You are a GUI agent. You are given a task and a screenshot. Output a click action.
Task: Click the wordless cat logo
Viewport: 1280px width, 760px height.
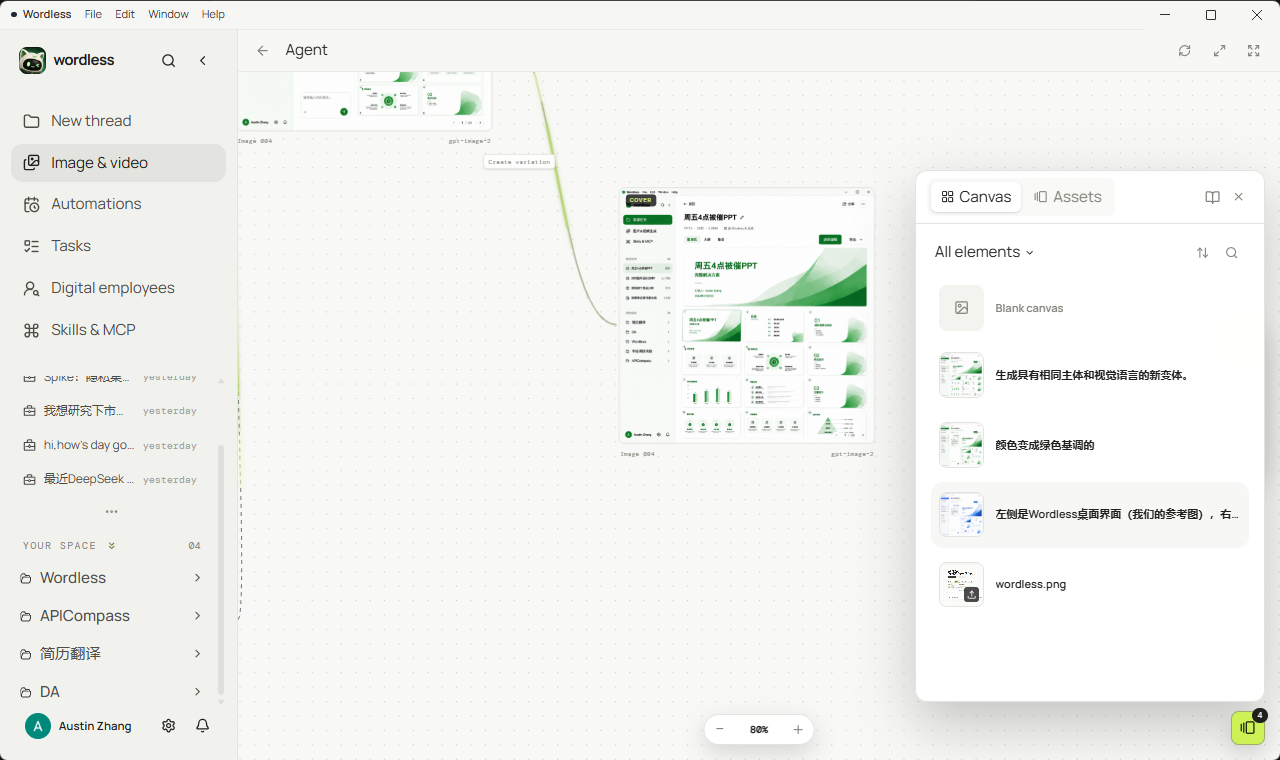(32, 60)
